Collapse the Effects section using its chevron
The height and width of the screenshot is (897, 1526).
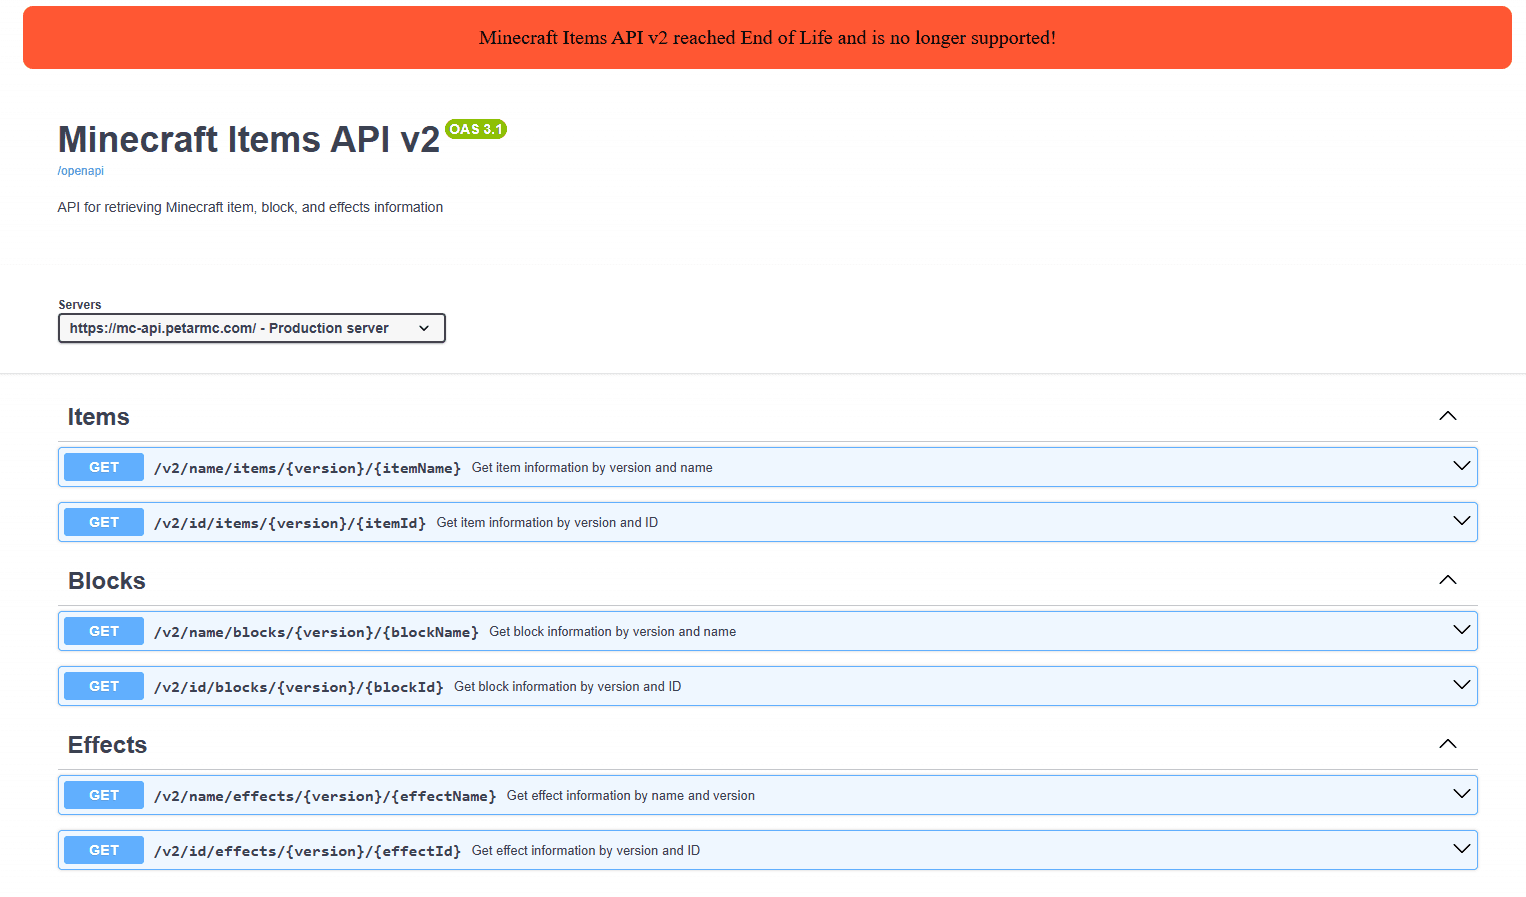click(1447, 743)
